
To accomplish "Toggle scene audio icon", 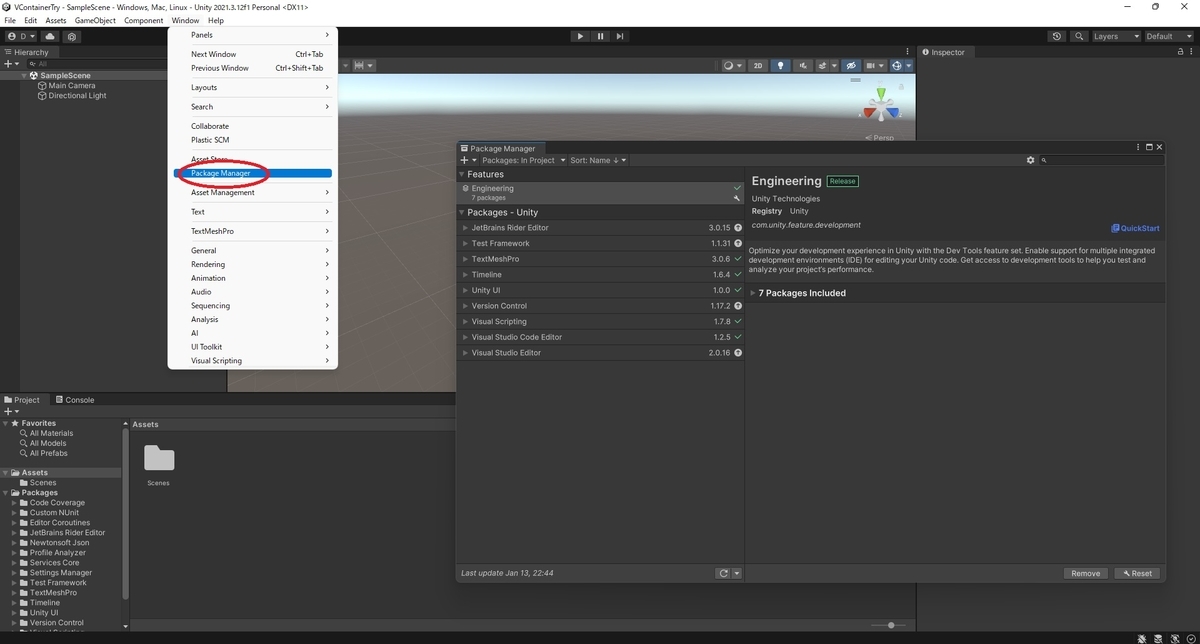I will 803,66.
